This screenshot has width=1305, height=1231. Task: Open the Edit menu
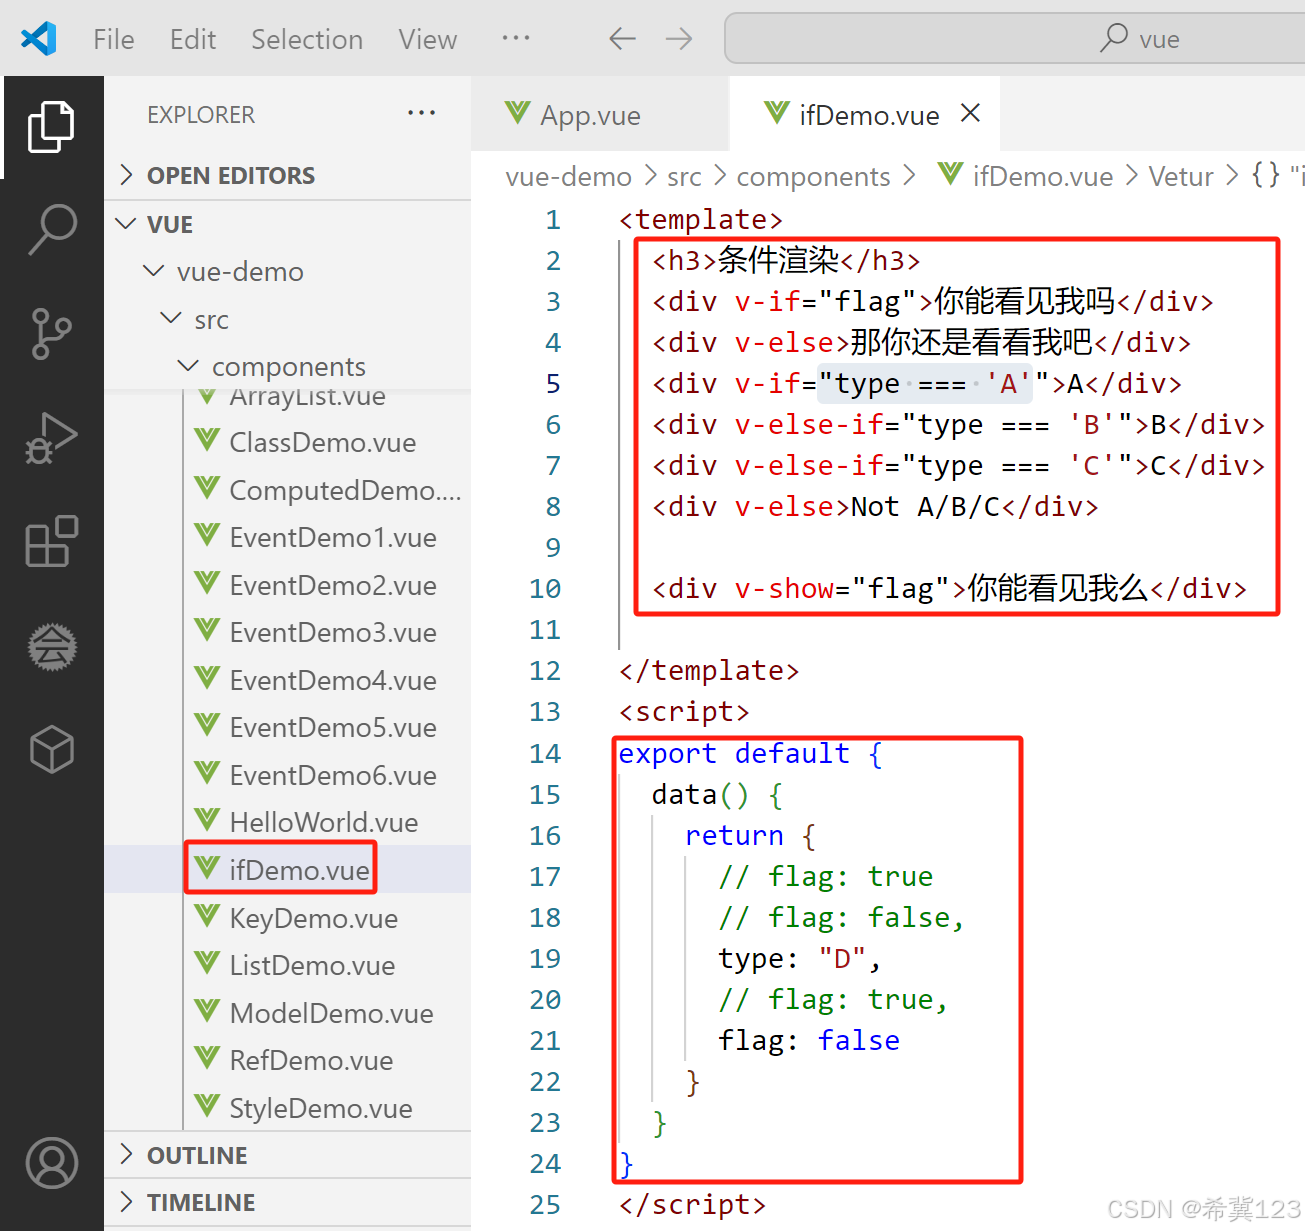(x=193, y=39)
